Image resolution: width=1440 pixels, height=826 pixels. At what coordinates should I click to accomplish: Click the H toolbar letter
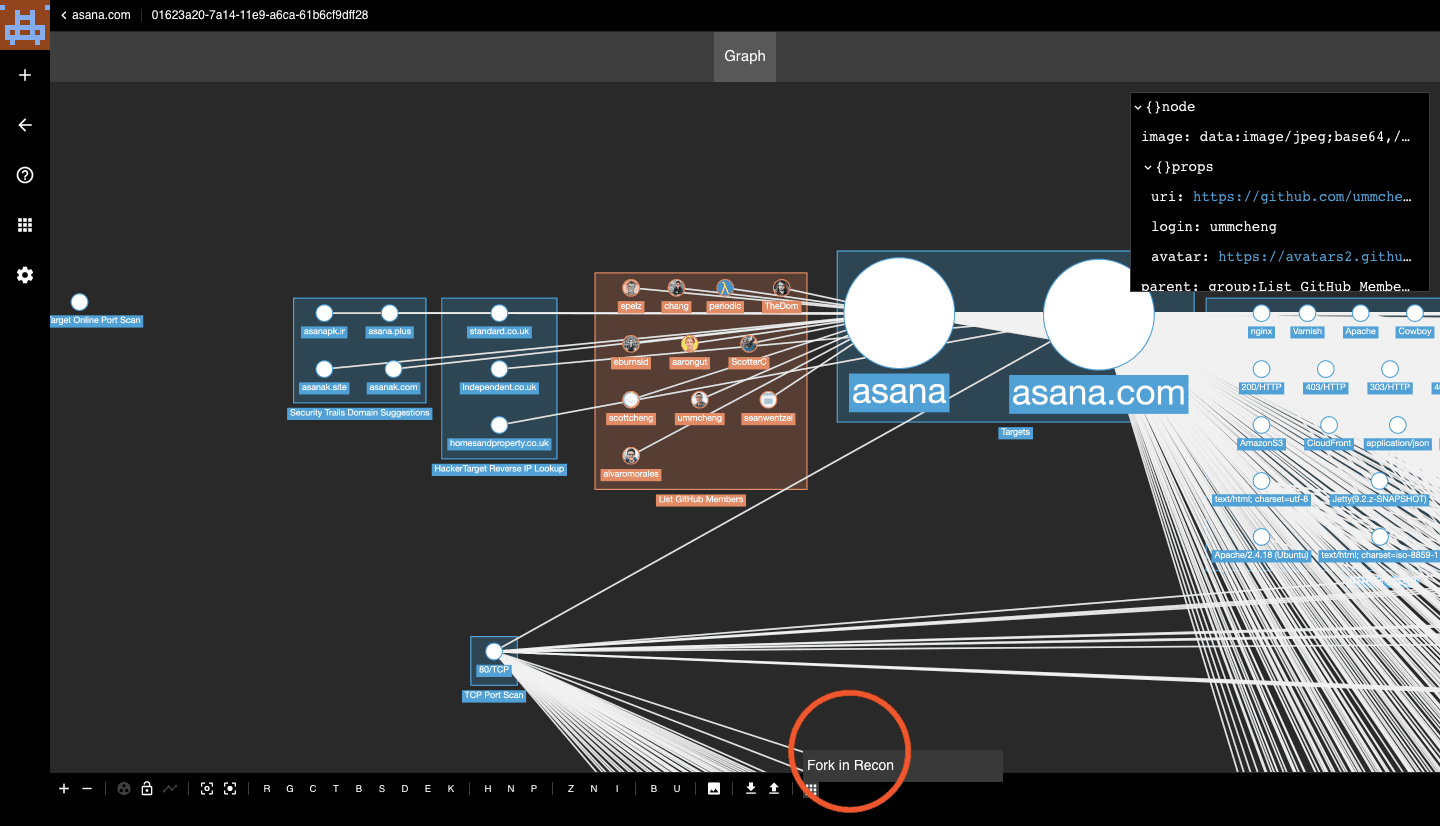tap(488, 789)
